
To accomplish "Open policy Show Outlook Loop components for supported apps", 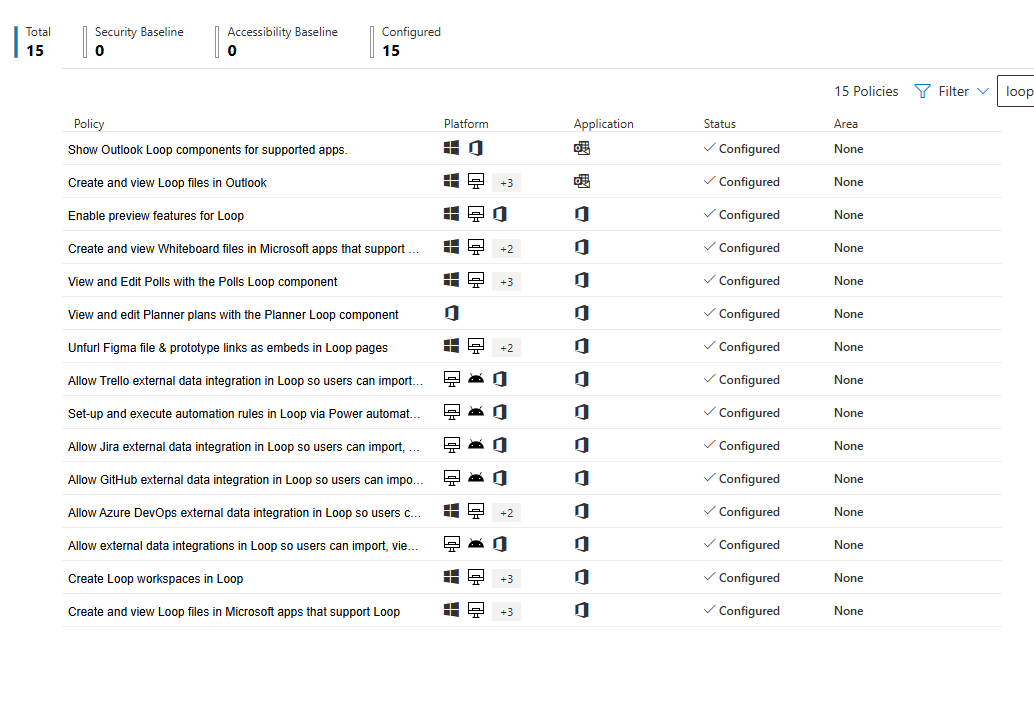I will pyautogui.click(x=208, y=150).
